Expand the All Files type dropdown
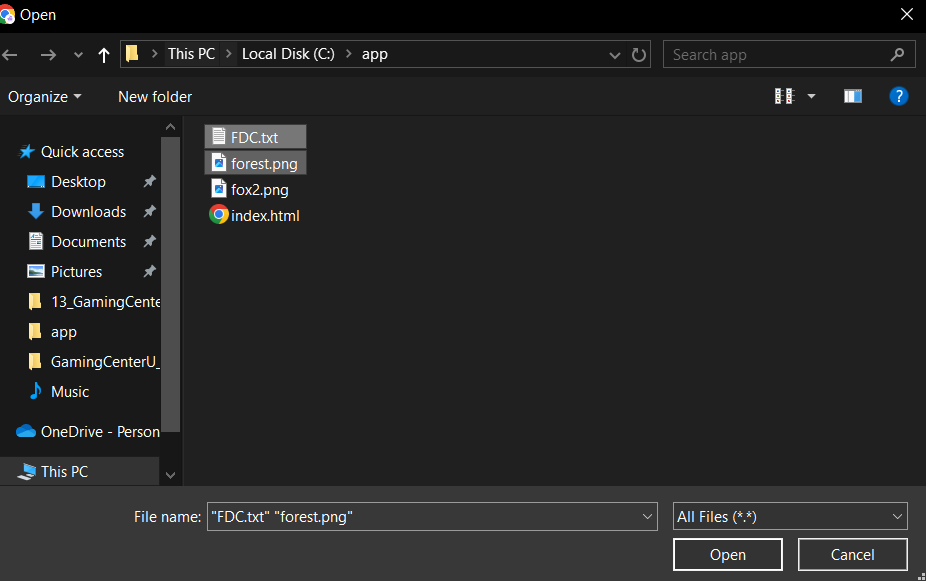The height and width of the screenshot is (581, 926). click(x=896, y=516)
